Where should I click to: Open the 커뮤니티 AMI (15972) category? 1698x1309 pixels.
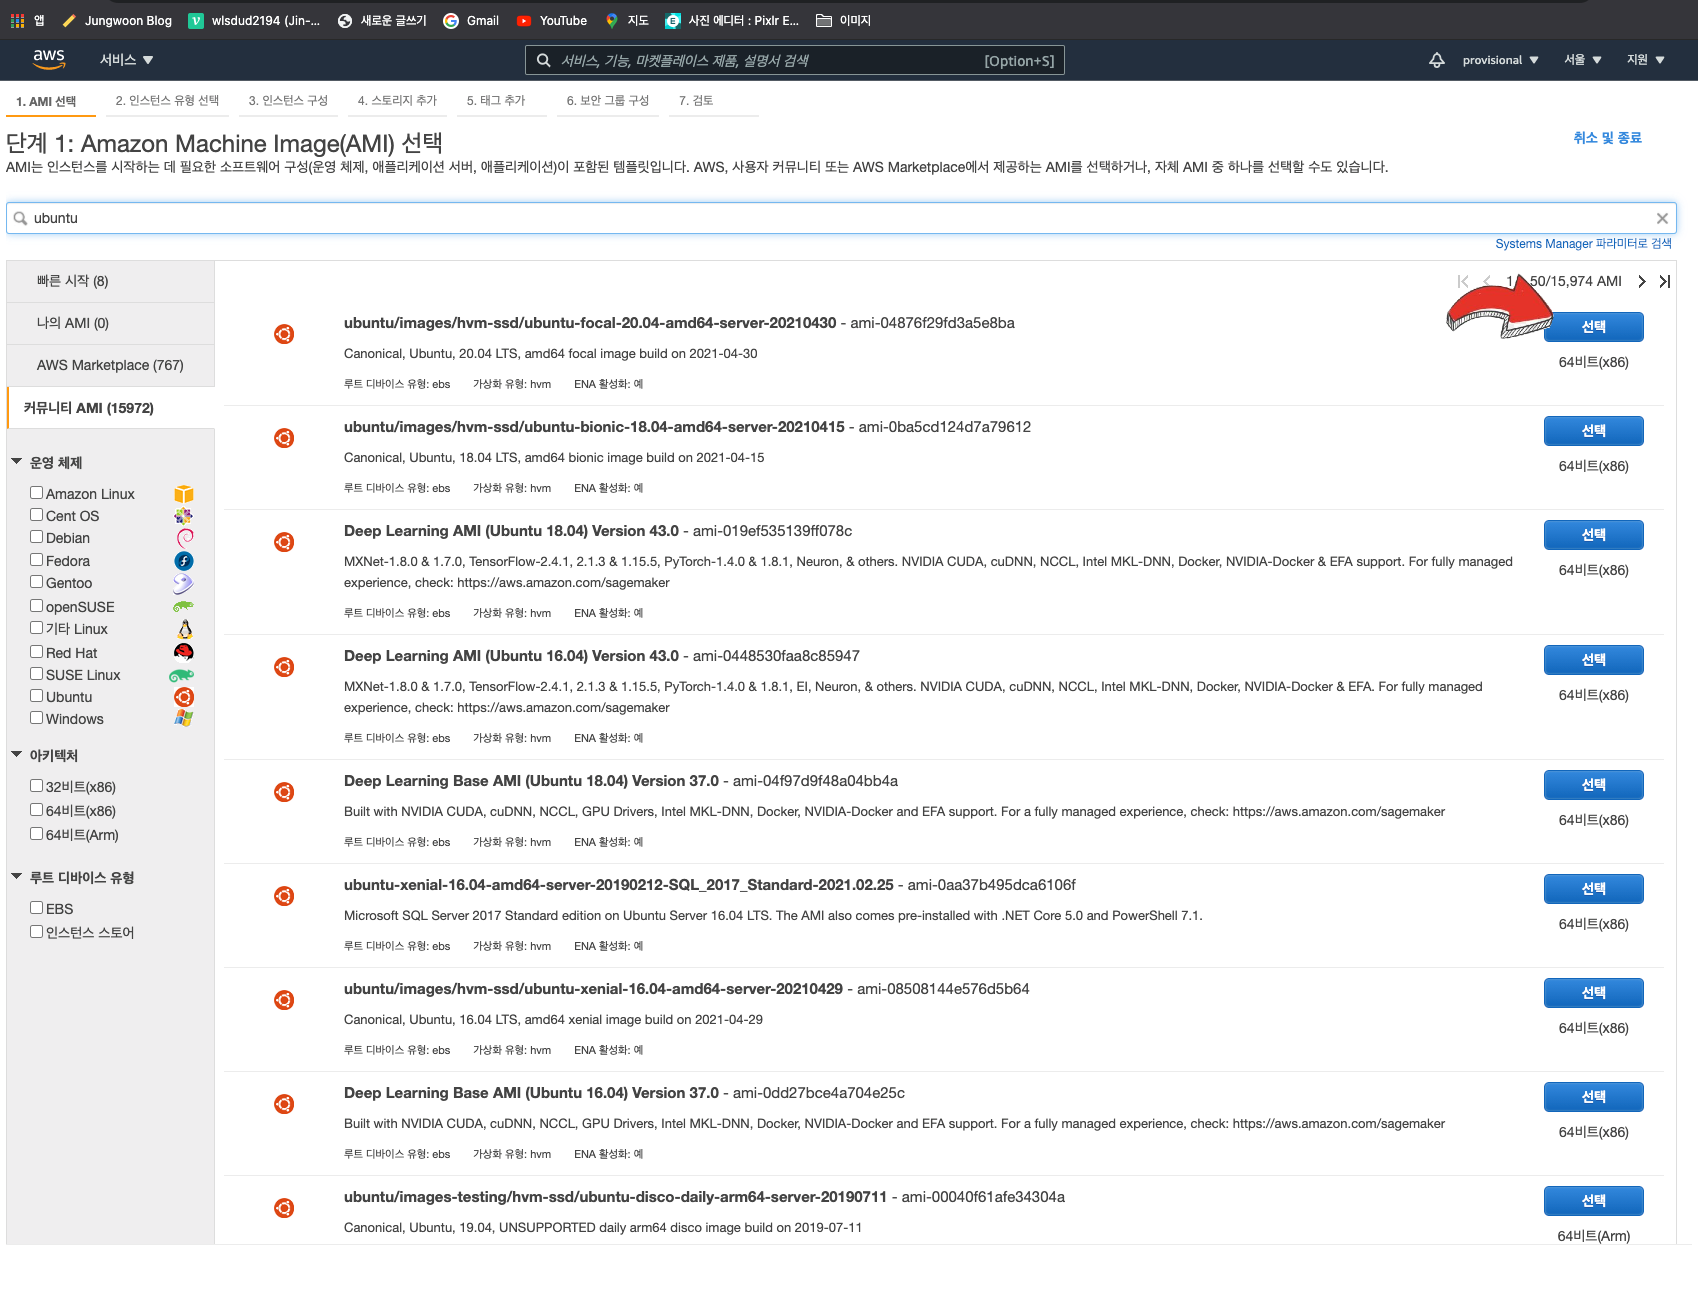tap(110, 408)
